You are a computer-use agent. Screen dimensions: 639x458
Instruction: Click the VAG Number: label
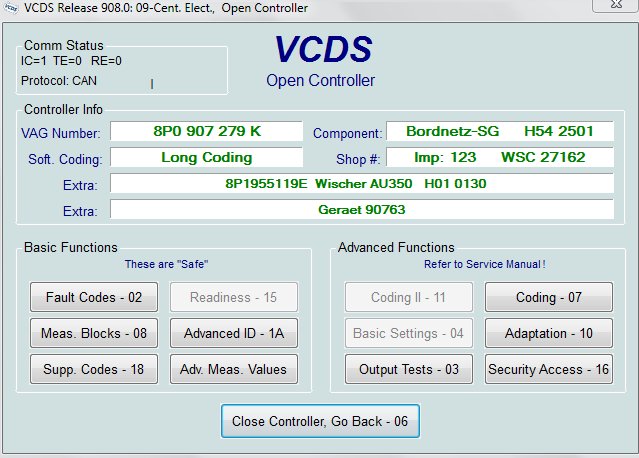[x=61, y=133]
